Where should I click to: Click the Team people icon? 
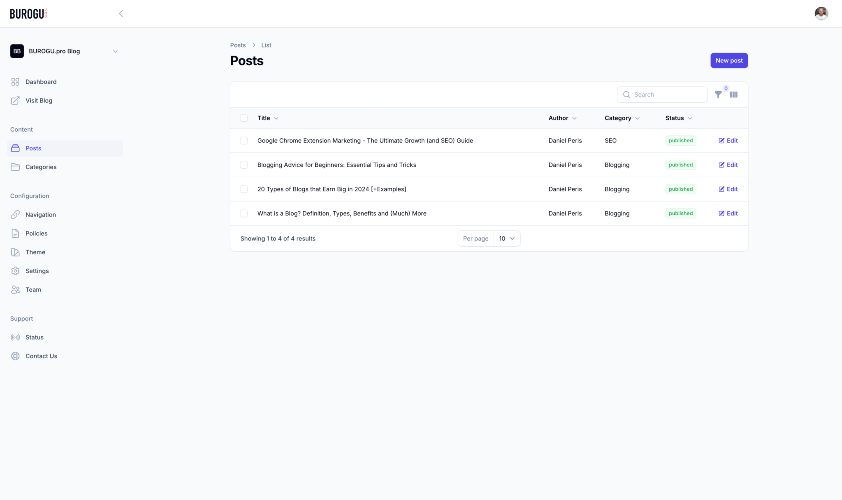click(15, 290)
